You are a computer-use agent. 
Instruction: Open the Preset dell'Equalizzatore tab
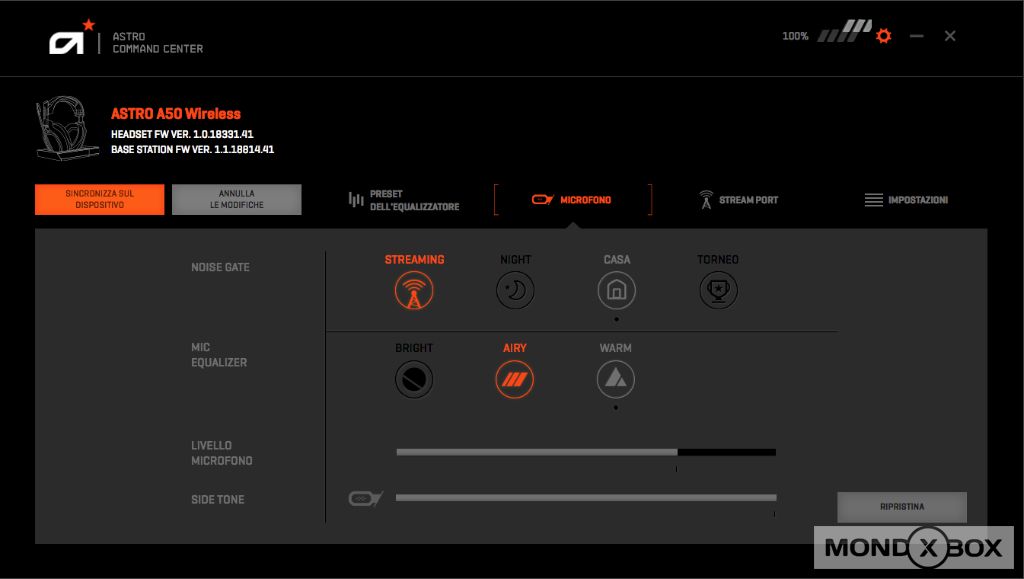click(x=403, y=200)
